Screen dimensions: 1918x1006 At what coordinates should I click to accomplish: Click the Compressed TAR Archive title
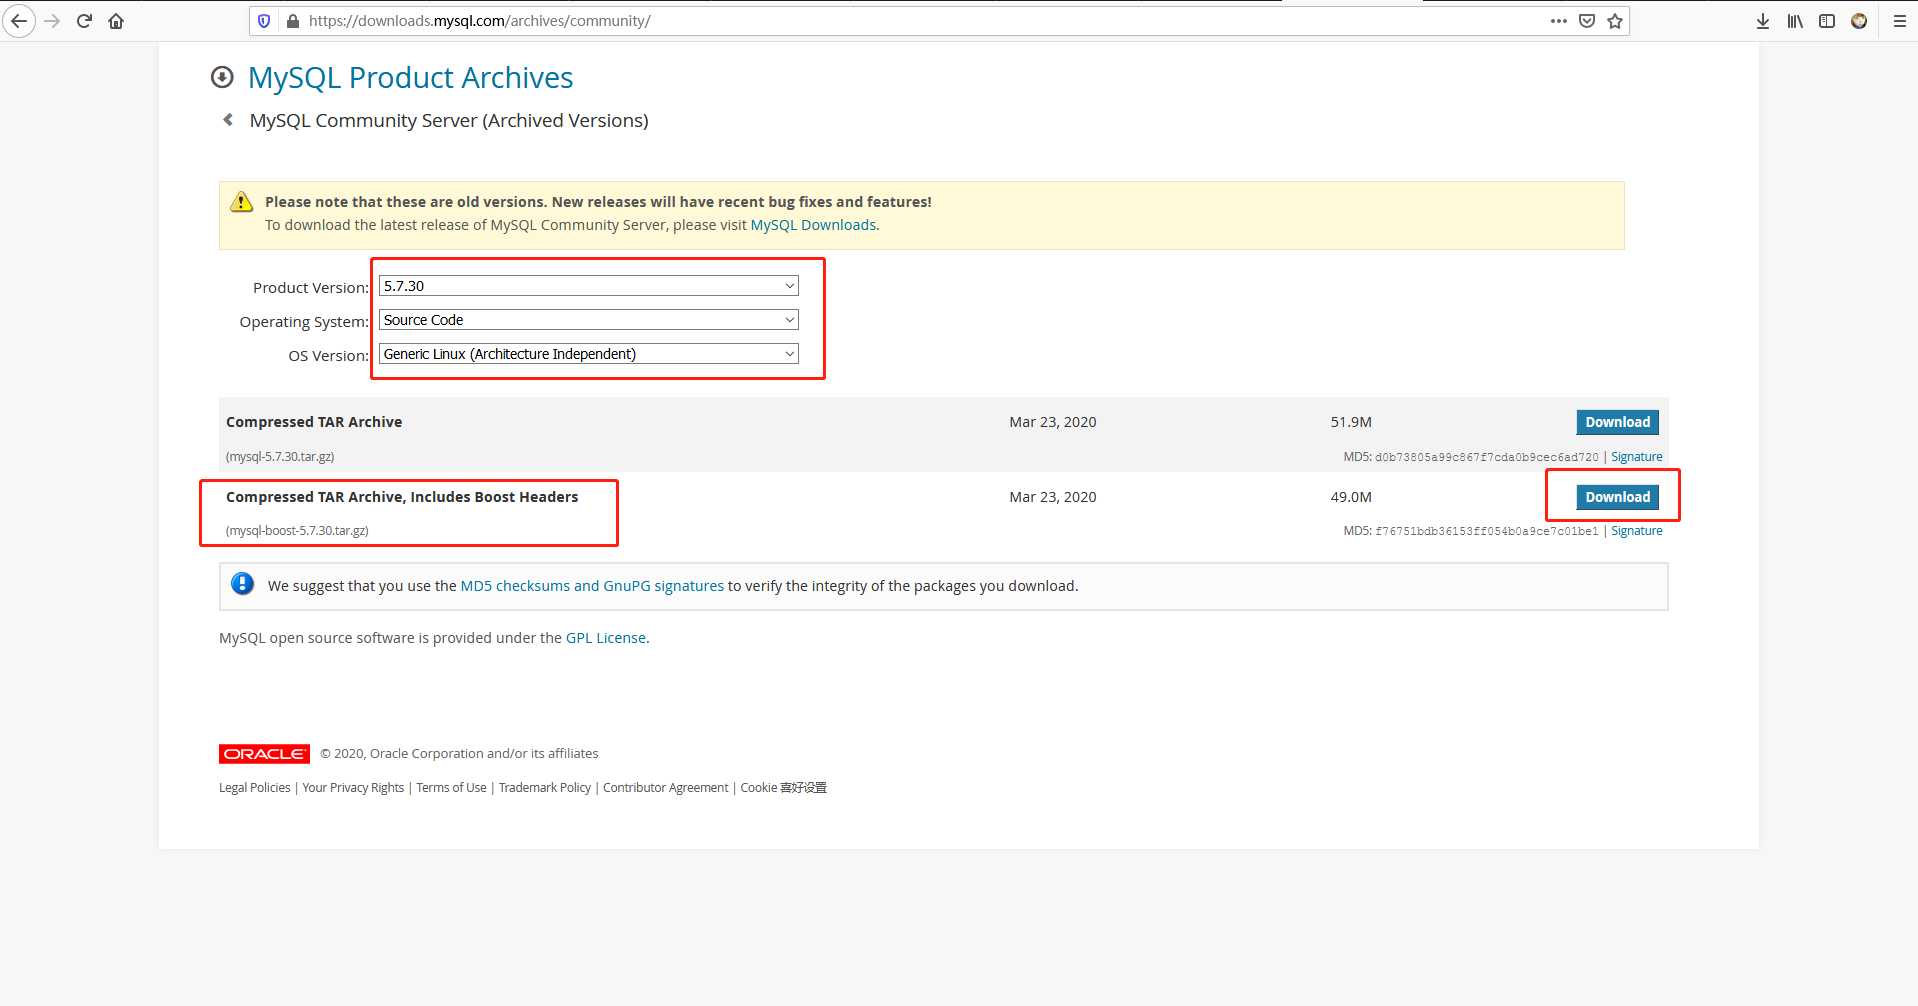(314, 422)
